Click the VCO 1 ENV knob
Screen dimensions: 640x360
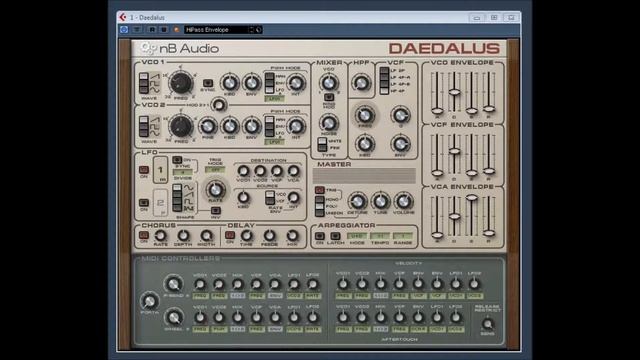pyautogui.click(x=251, y=83)
